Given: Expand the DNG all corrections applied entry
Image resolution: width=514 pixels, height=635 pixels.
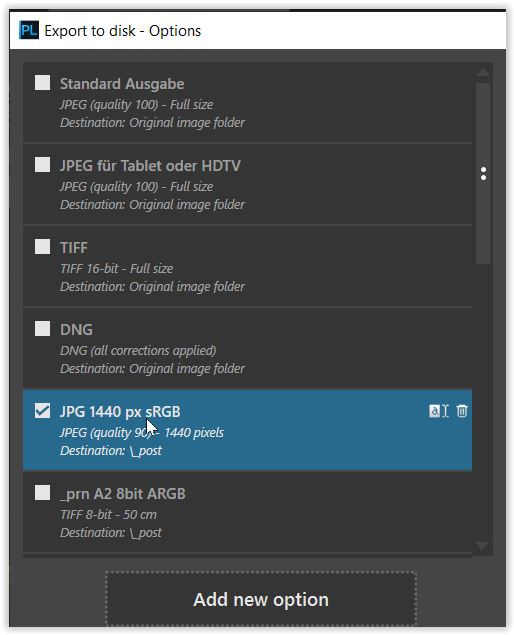Looking at the screenshot, I should [x=247, y=348].
